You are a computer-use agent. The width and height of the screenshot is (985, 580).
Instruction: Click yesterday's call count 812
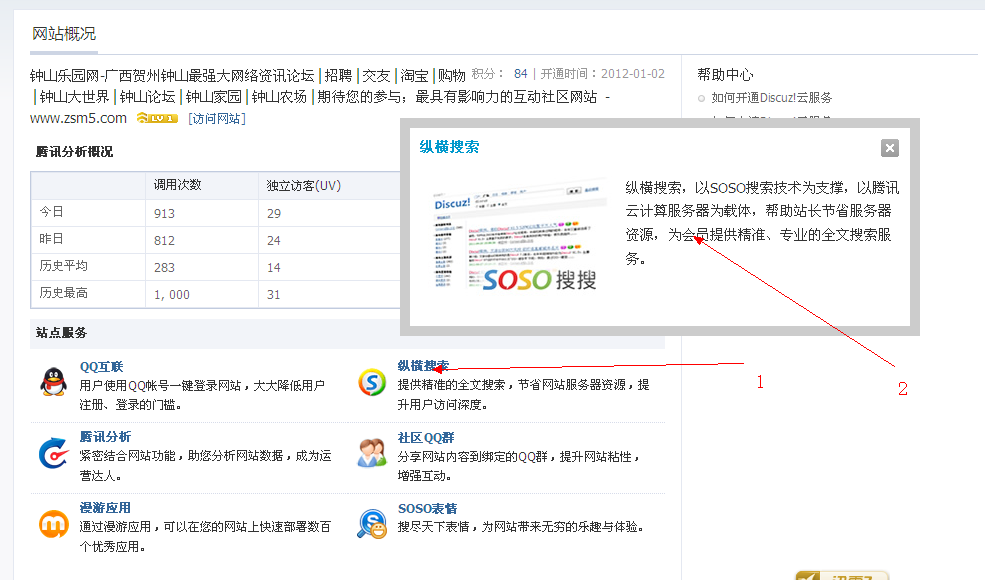[165, 241]
